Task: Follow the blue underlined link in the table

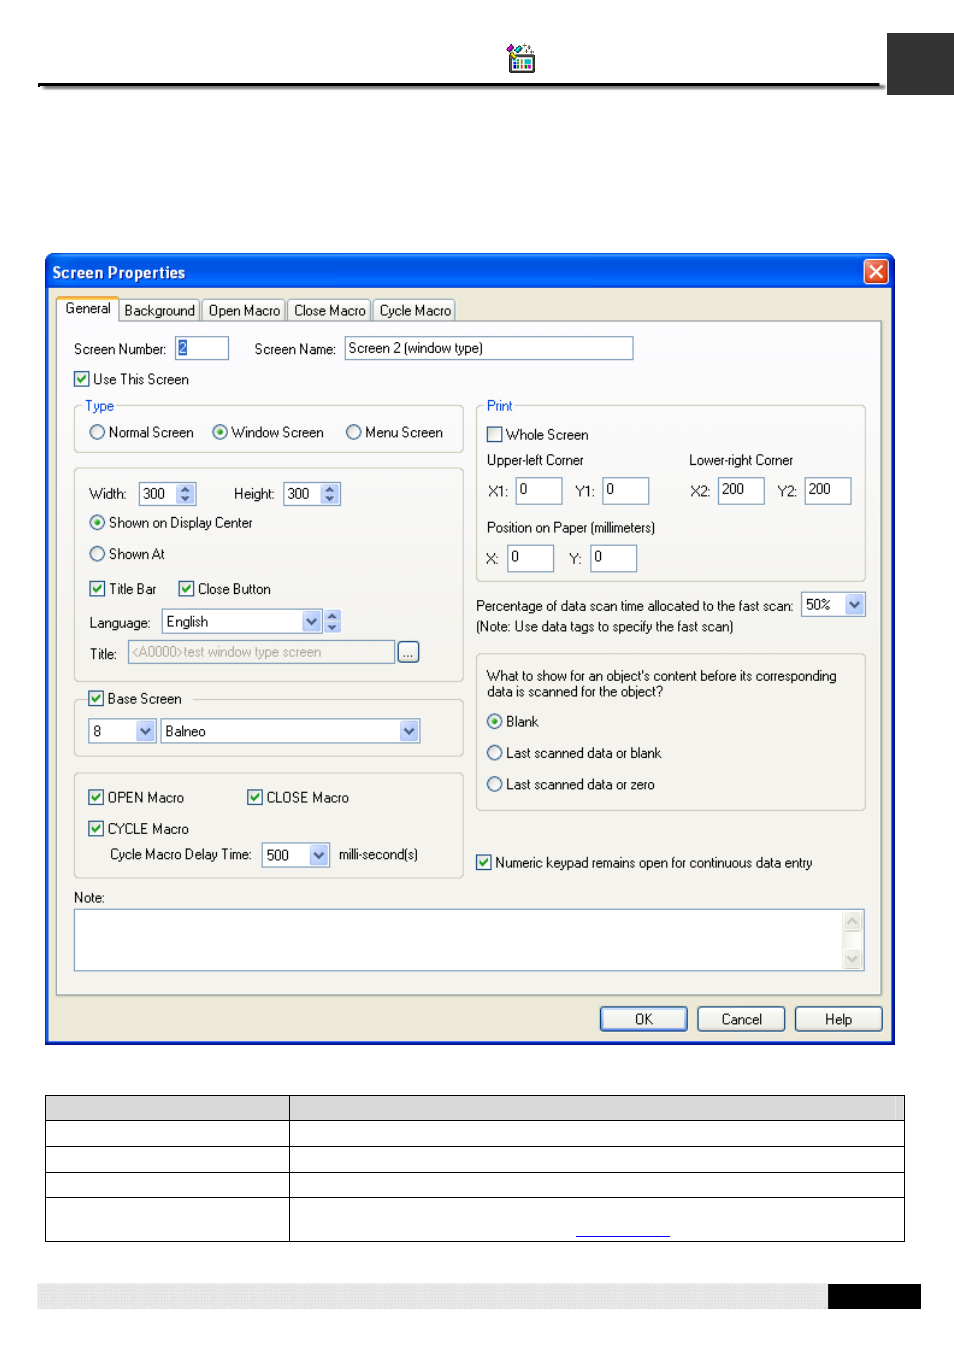Action: pyautogui.click(x=622, y=1231)
